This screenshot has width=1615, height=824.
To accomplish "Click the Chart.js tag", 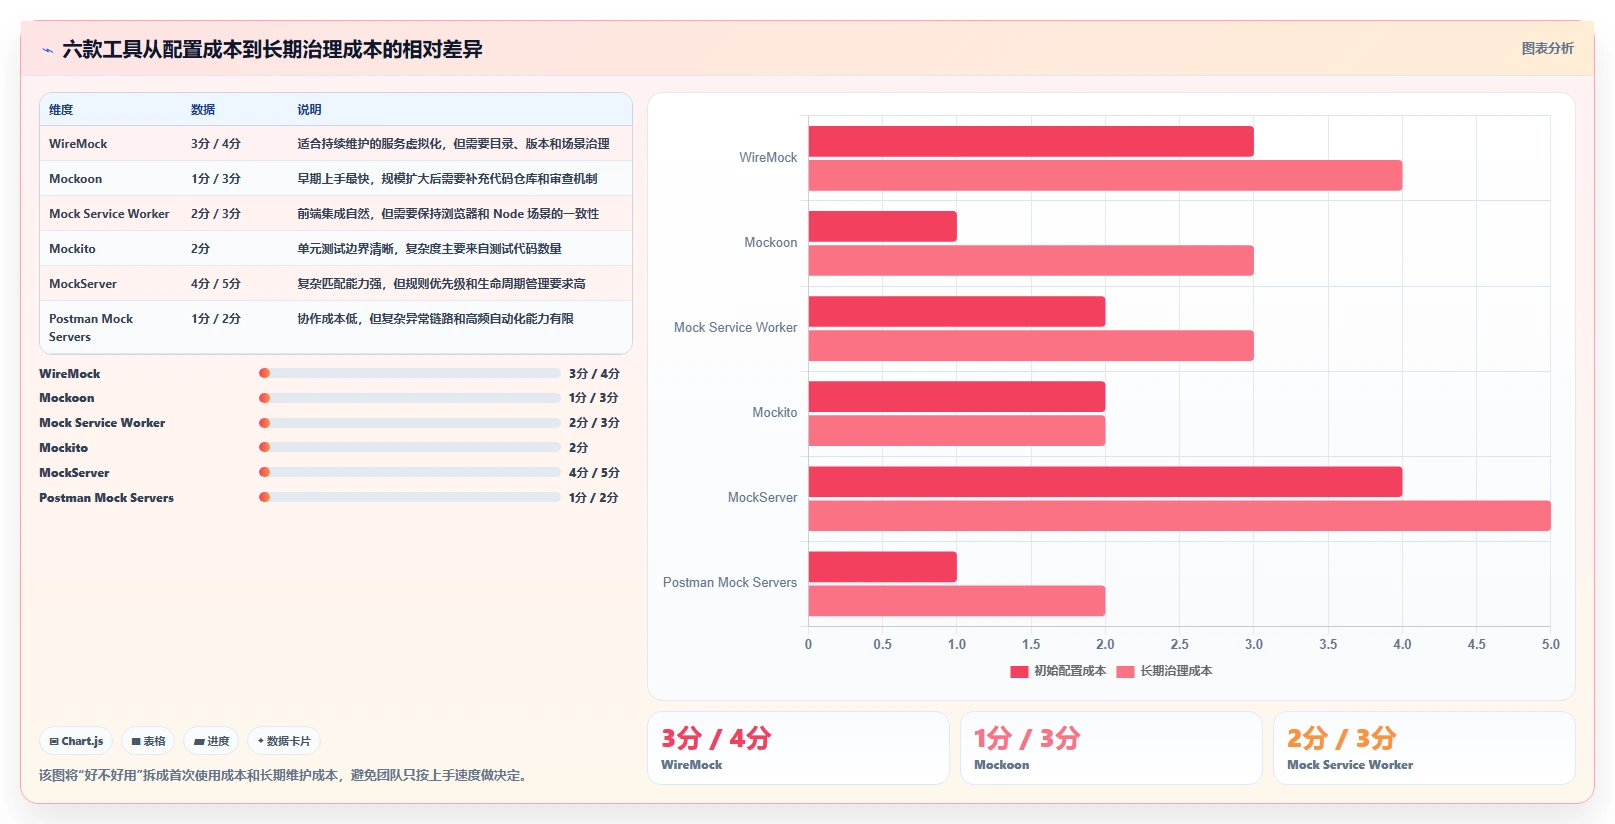I will [76, 741].
